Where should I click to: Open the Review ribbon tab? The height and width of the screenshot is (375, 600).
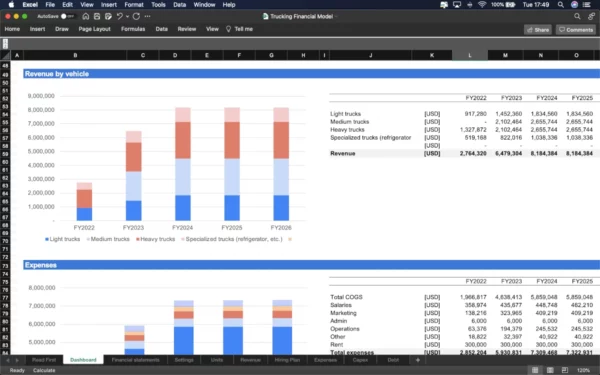pyautogui.click(x=187, y=29)
